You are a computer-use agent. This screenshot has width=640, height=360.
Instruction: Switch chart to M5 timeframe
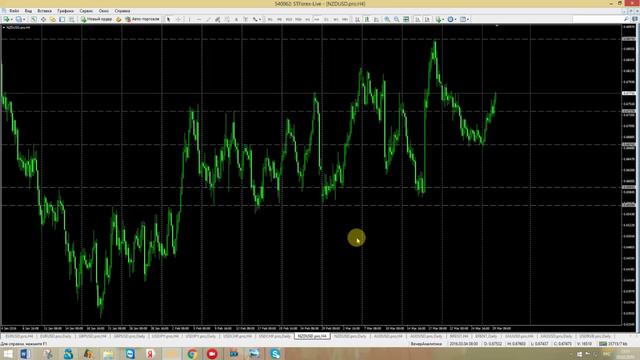(279, 19)
